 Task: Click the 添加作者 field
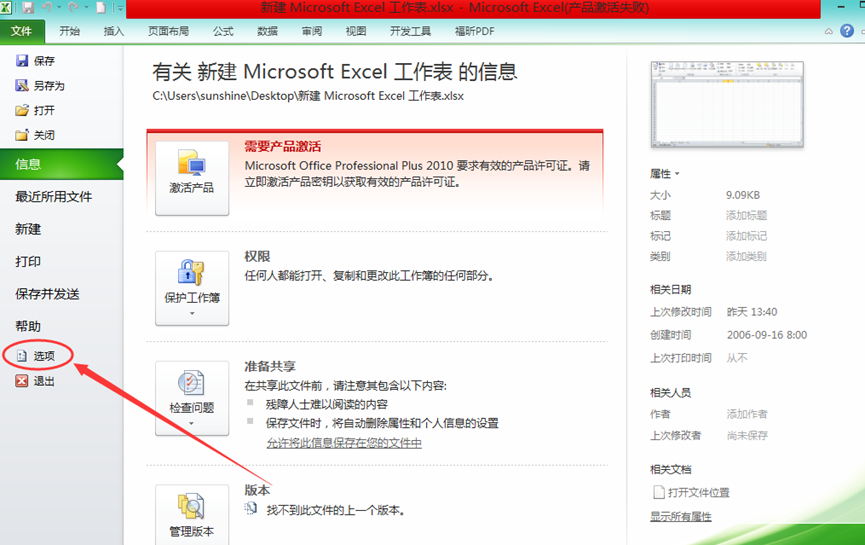[x=747, y=414]
